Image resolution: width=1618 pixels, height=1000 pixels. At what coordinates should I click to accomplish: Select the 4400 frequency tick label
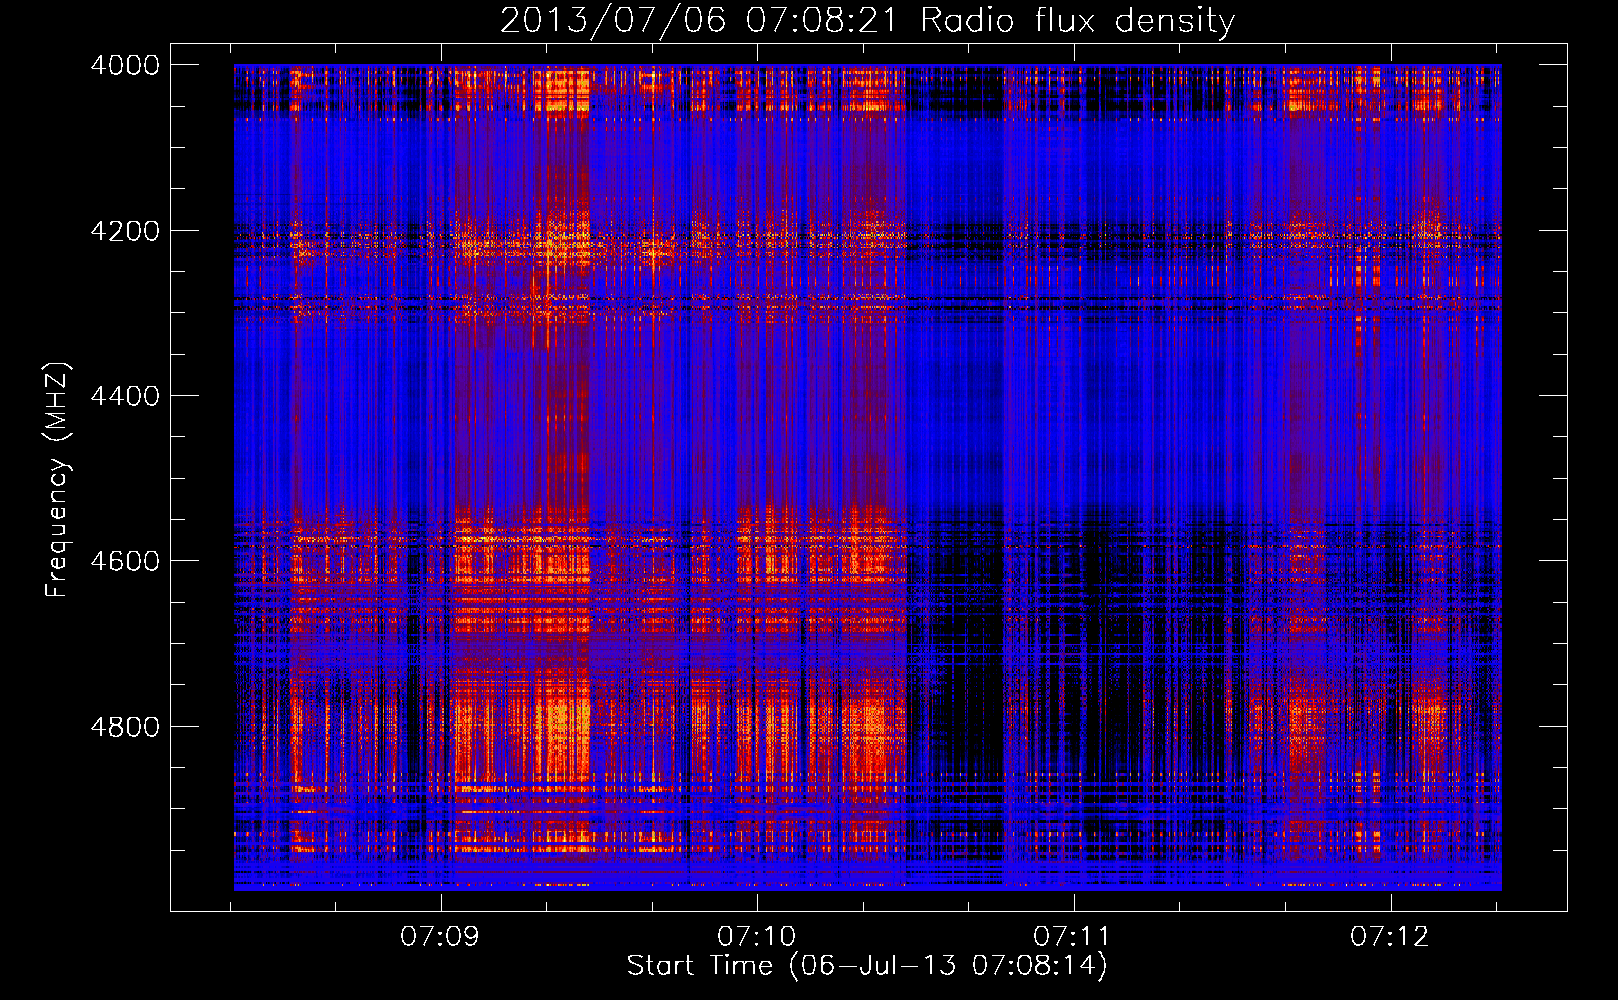point(125,396)
